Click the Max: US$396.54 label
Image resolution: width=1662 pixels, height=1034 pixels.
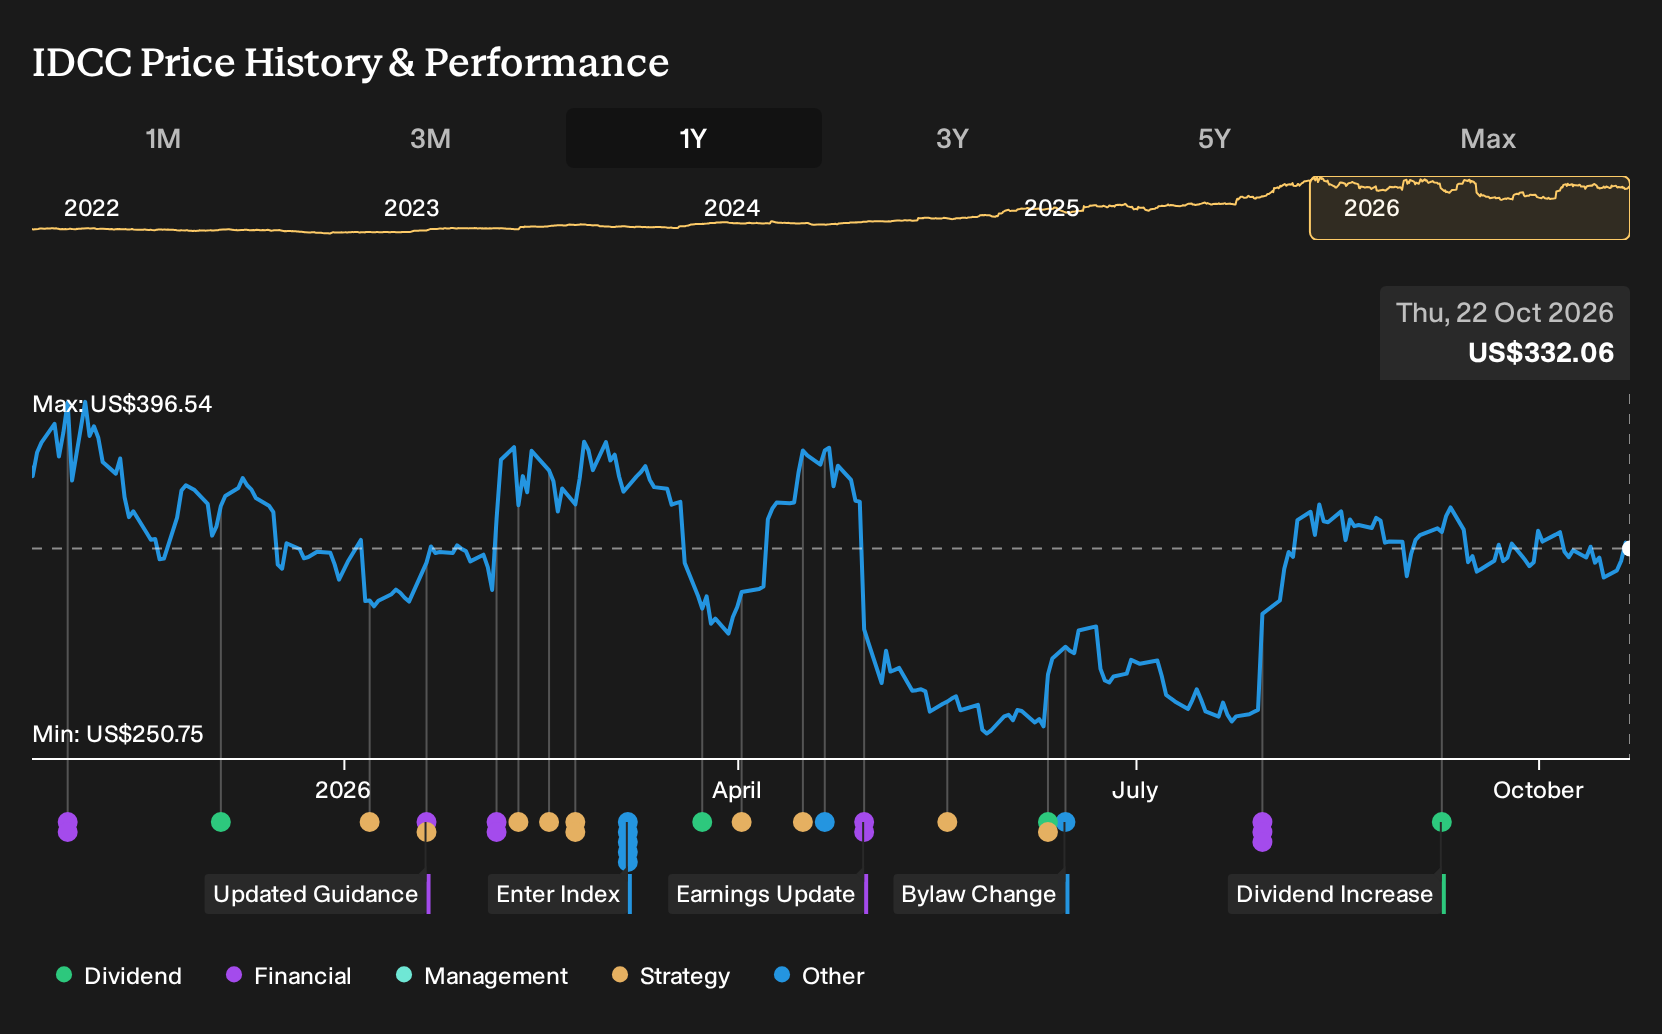coord(122,404)
